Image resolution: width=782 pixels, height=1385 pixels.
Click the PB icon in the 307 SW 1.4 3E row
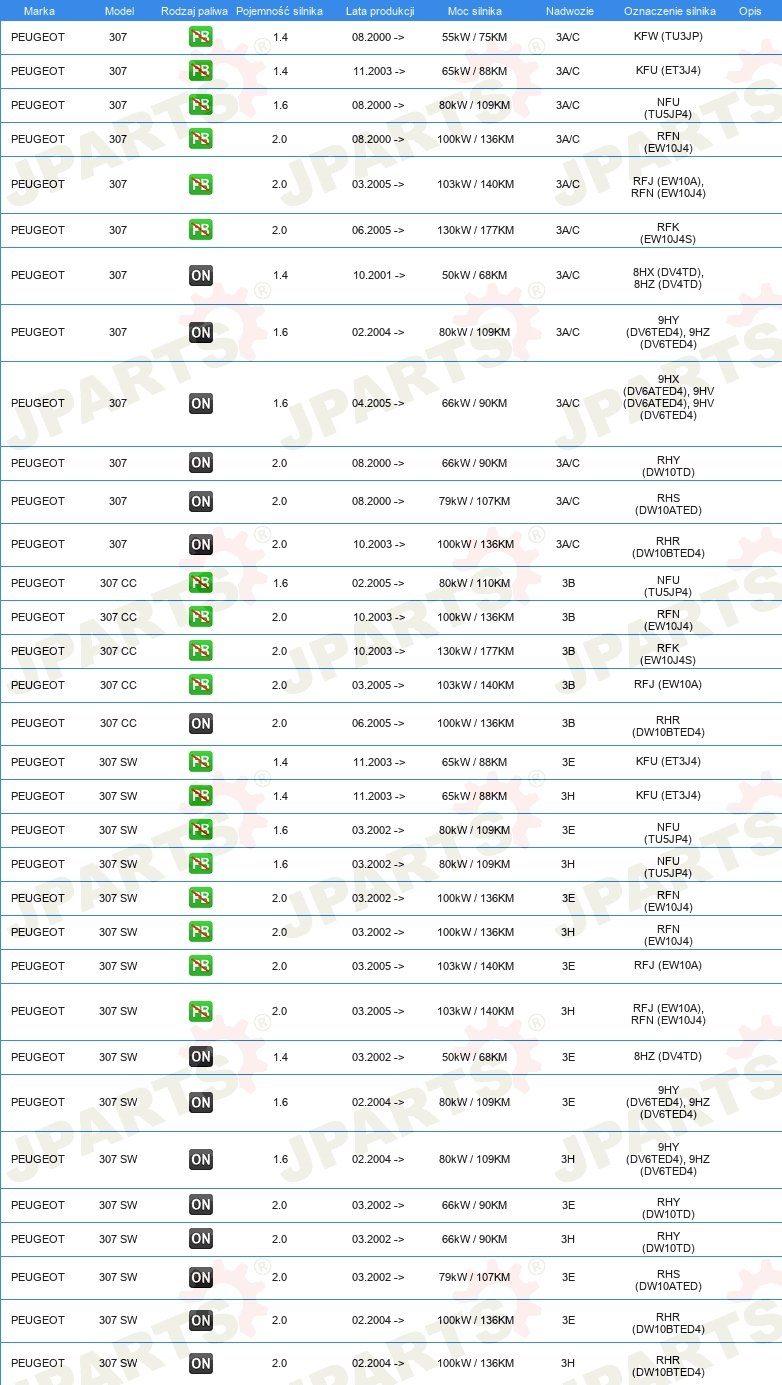tap(201, 762)
